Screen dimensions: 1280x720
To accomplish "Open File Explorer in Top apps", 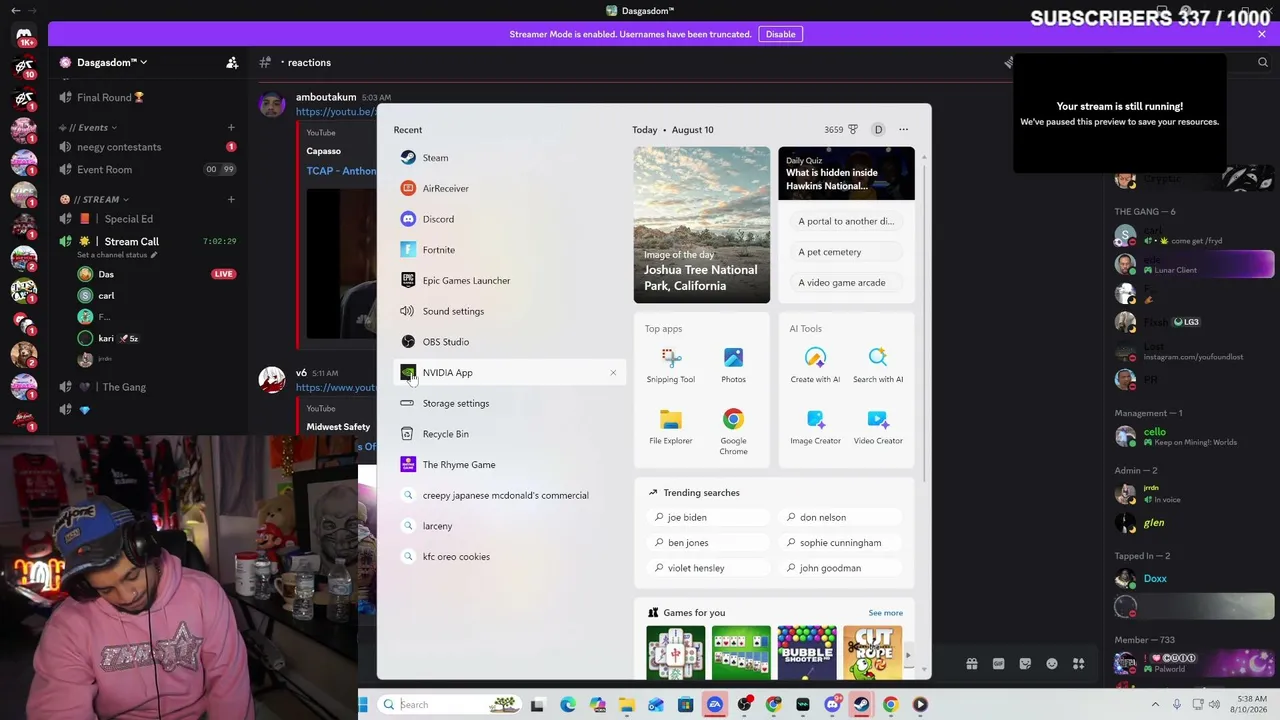I will 671,427.
